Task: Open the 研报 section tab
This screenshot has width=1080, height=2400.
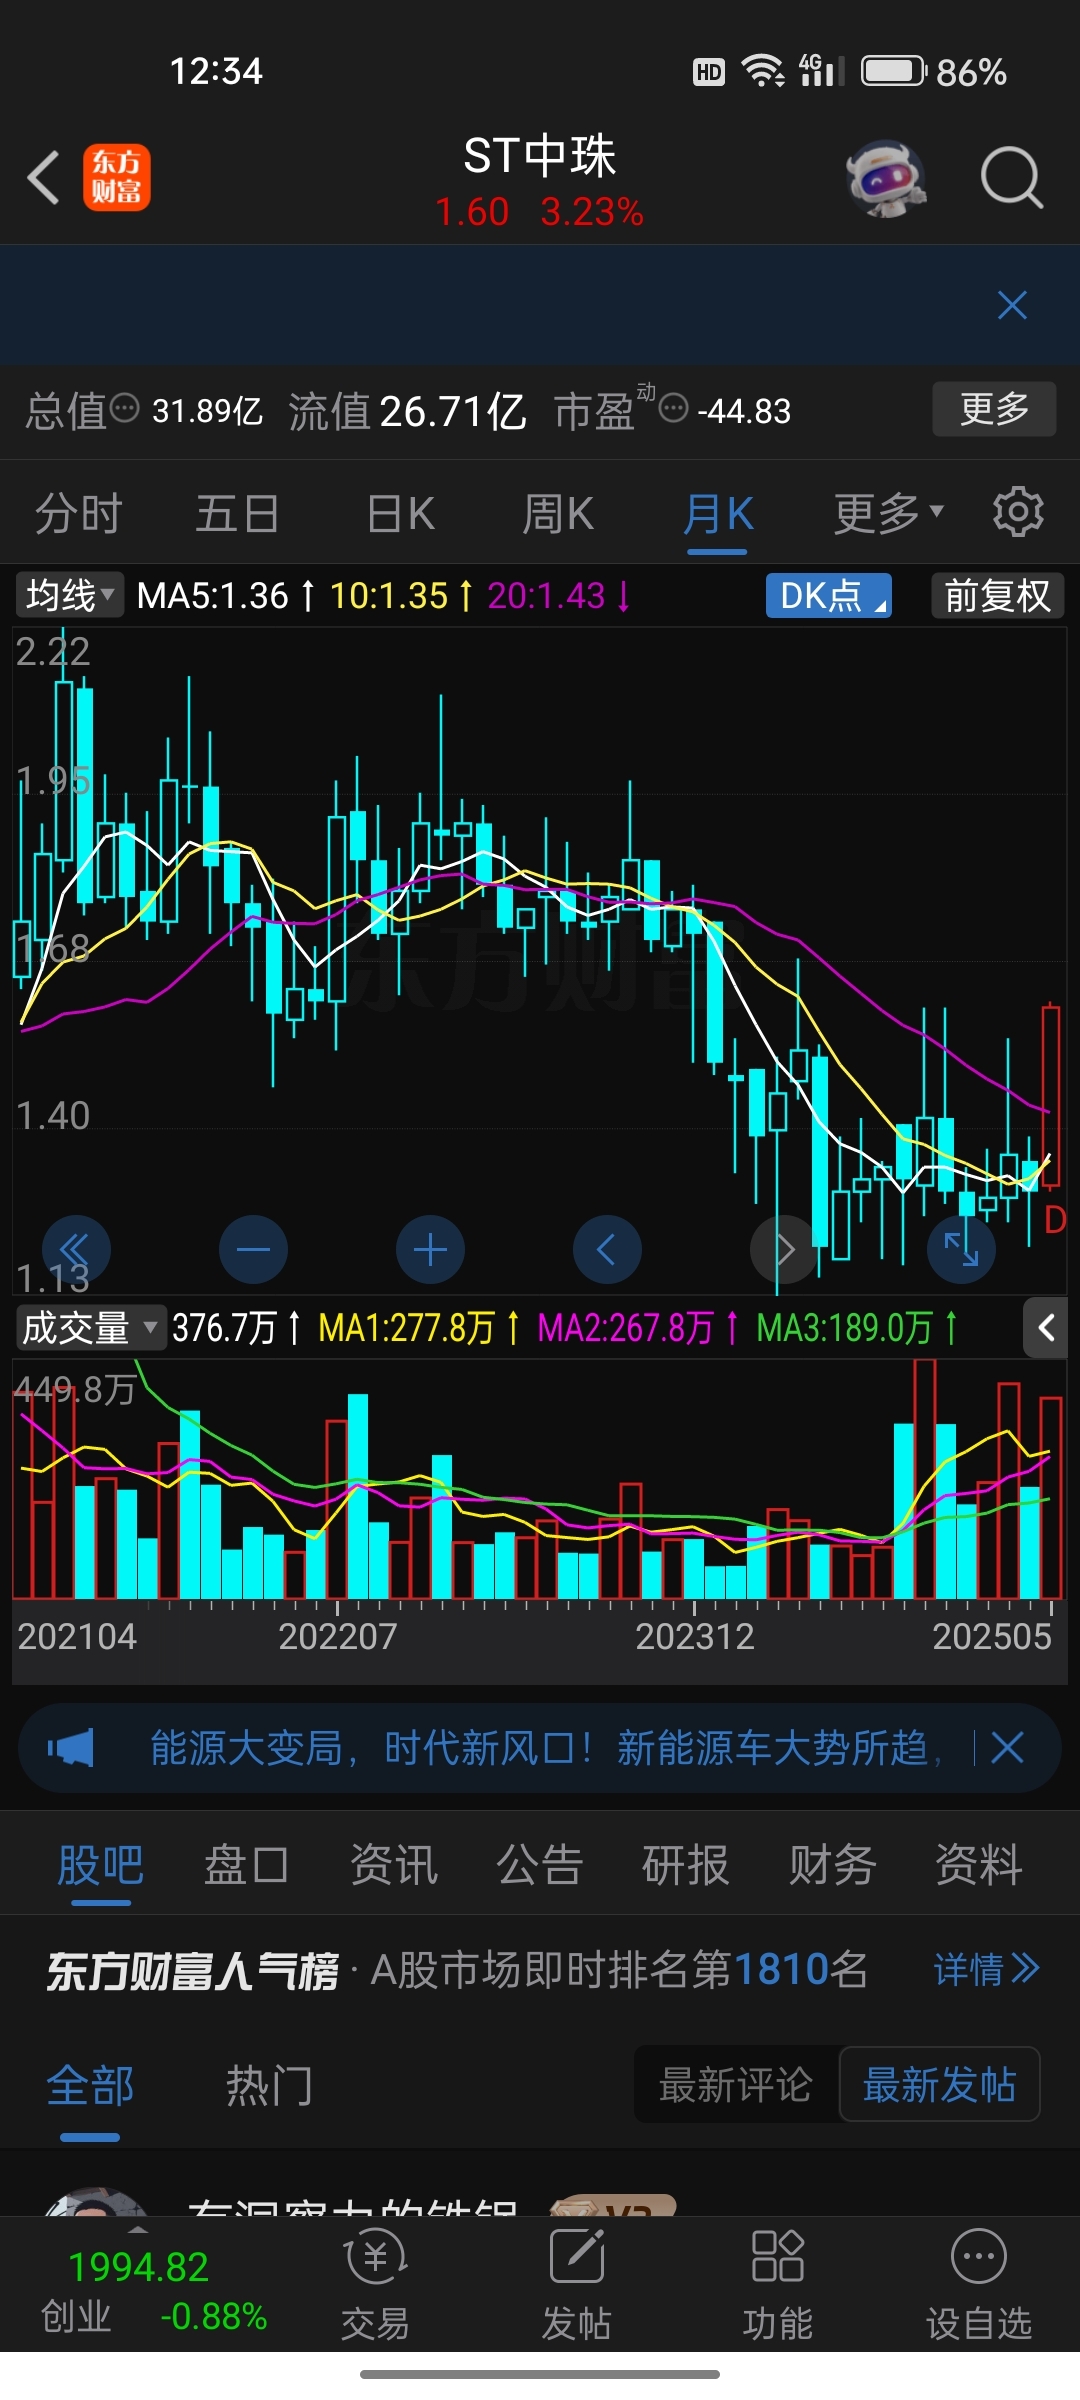Action: pos(685,1865)
